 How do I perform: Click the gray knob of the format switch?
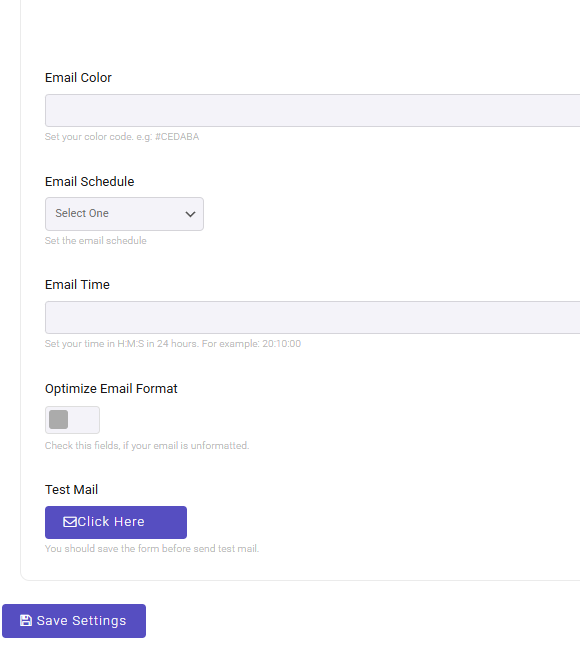coord(59,420)
